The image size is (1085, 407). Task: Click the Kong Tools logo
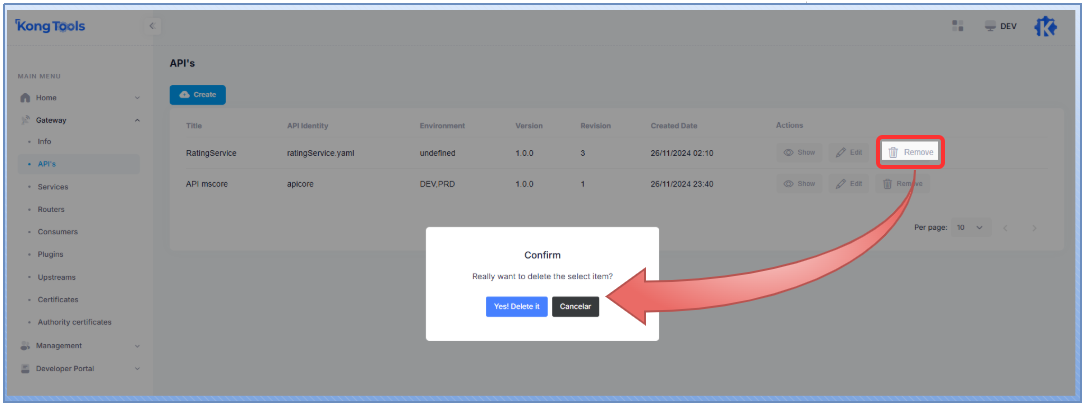51,27
